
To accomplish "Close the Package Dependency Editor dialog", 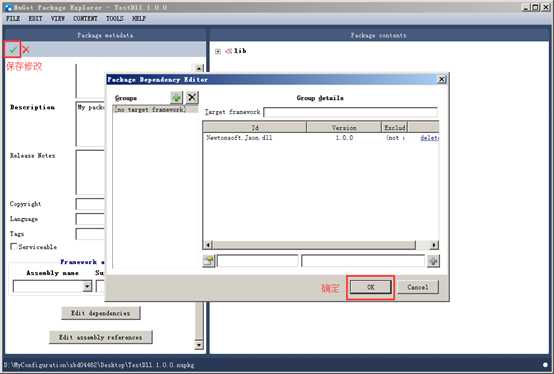I will (442, 79).
